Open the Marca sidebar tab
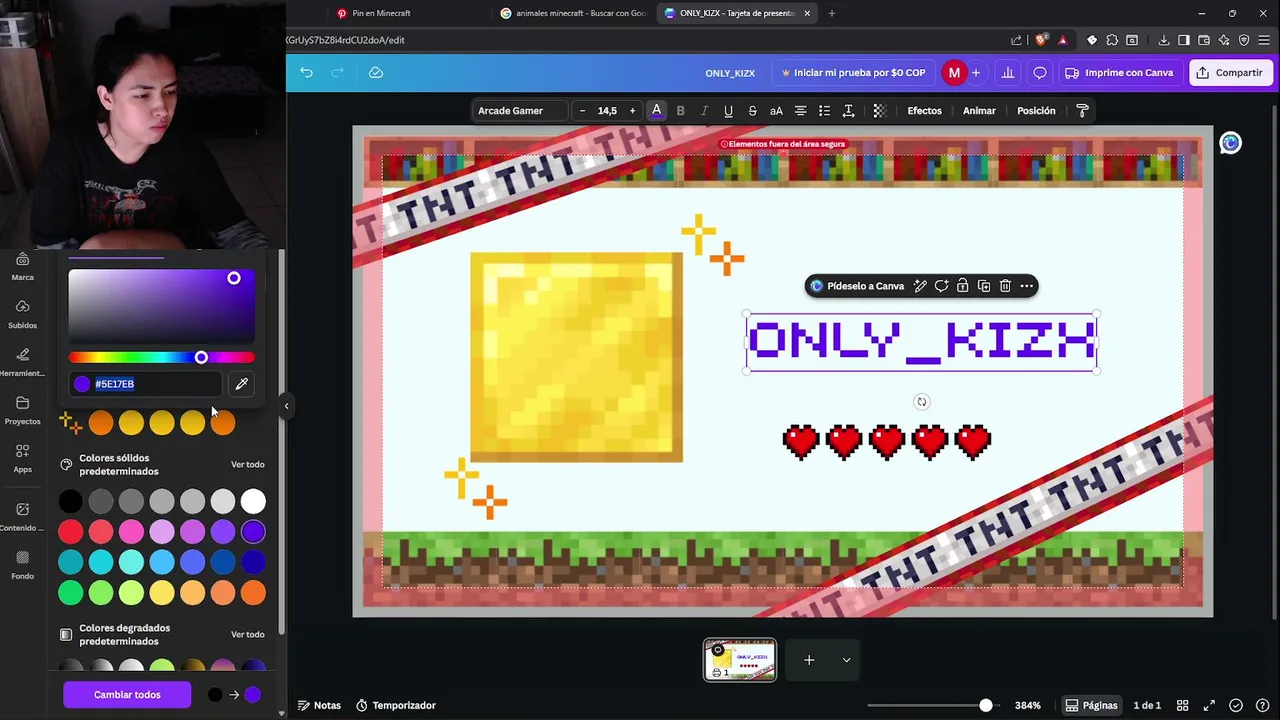The image size is (1280, 720). tap(22, 267)
